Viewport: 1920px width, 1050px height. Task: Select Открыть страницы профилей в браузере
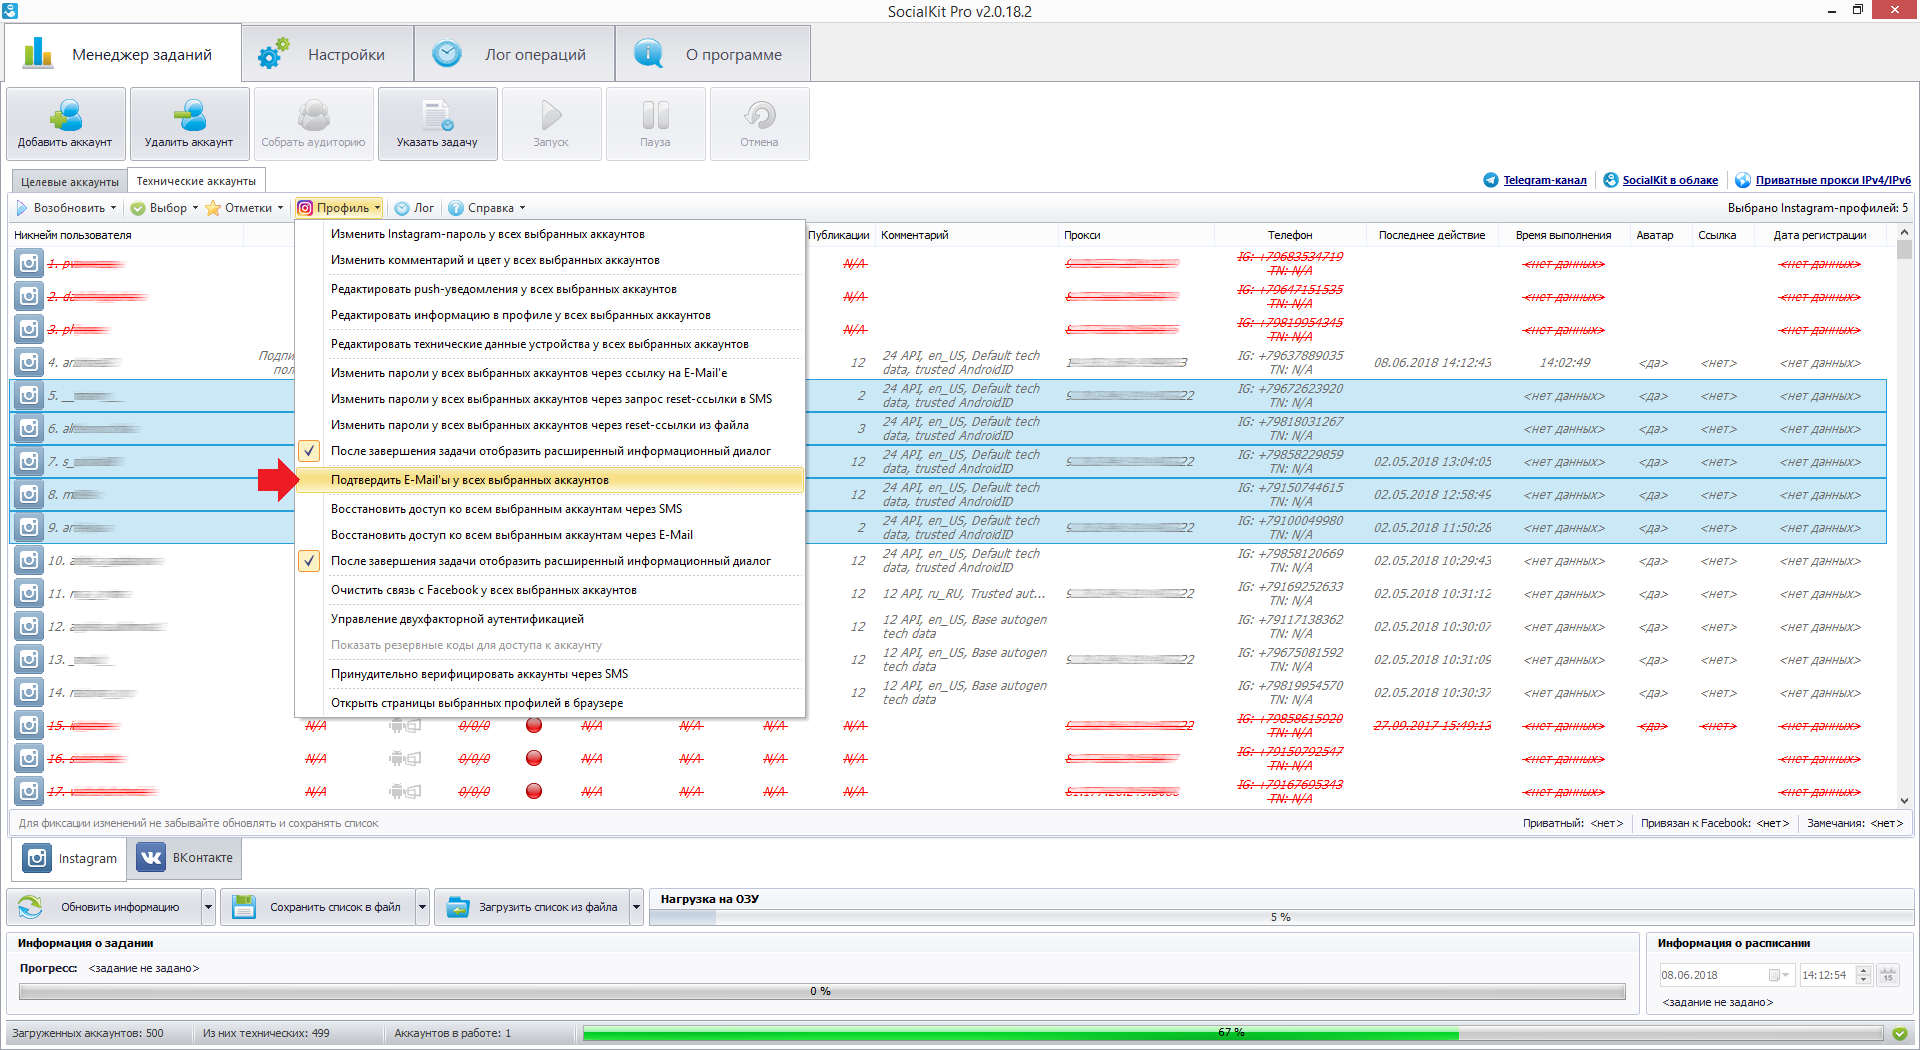(x=550, y=703)
